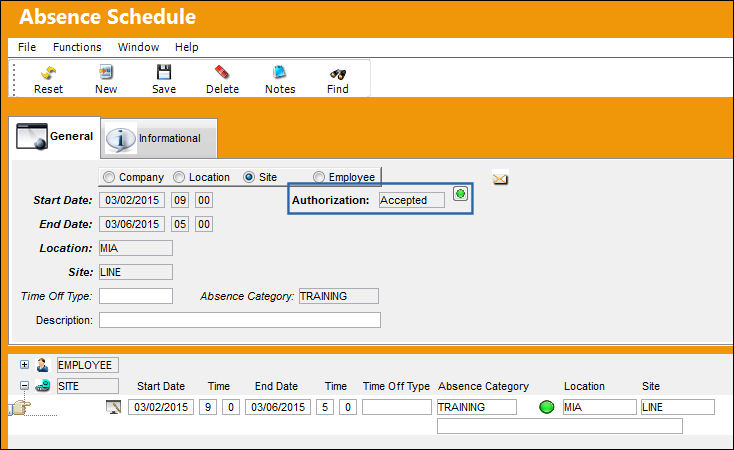This screenshot has width=734, height=450.
Task: Select the SITE tree label
Action: tap(88, 386)
